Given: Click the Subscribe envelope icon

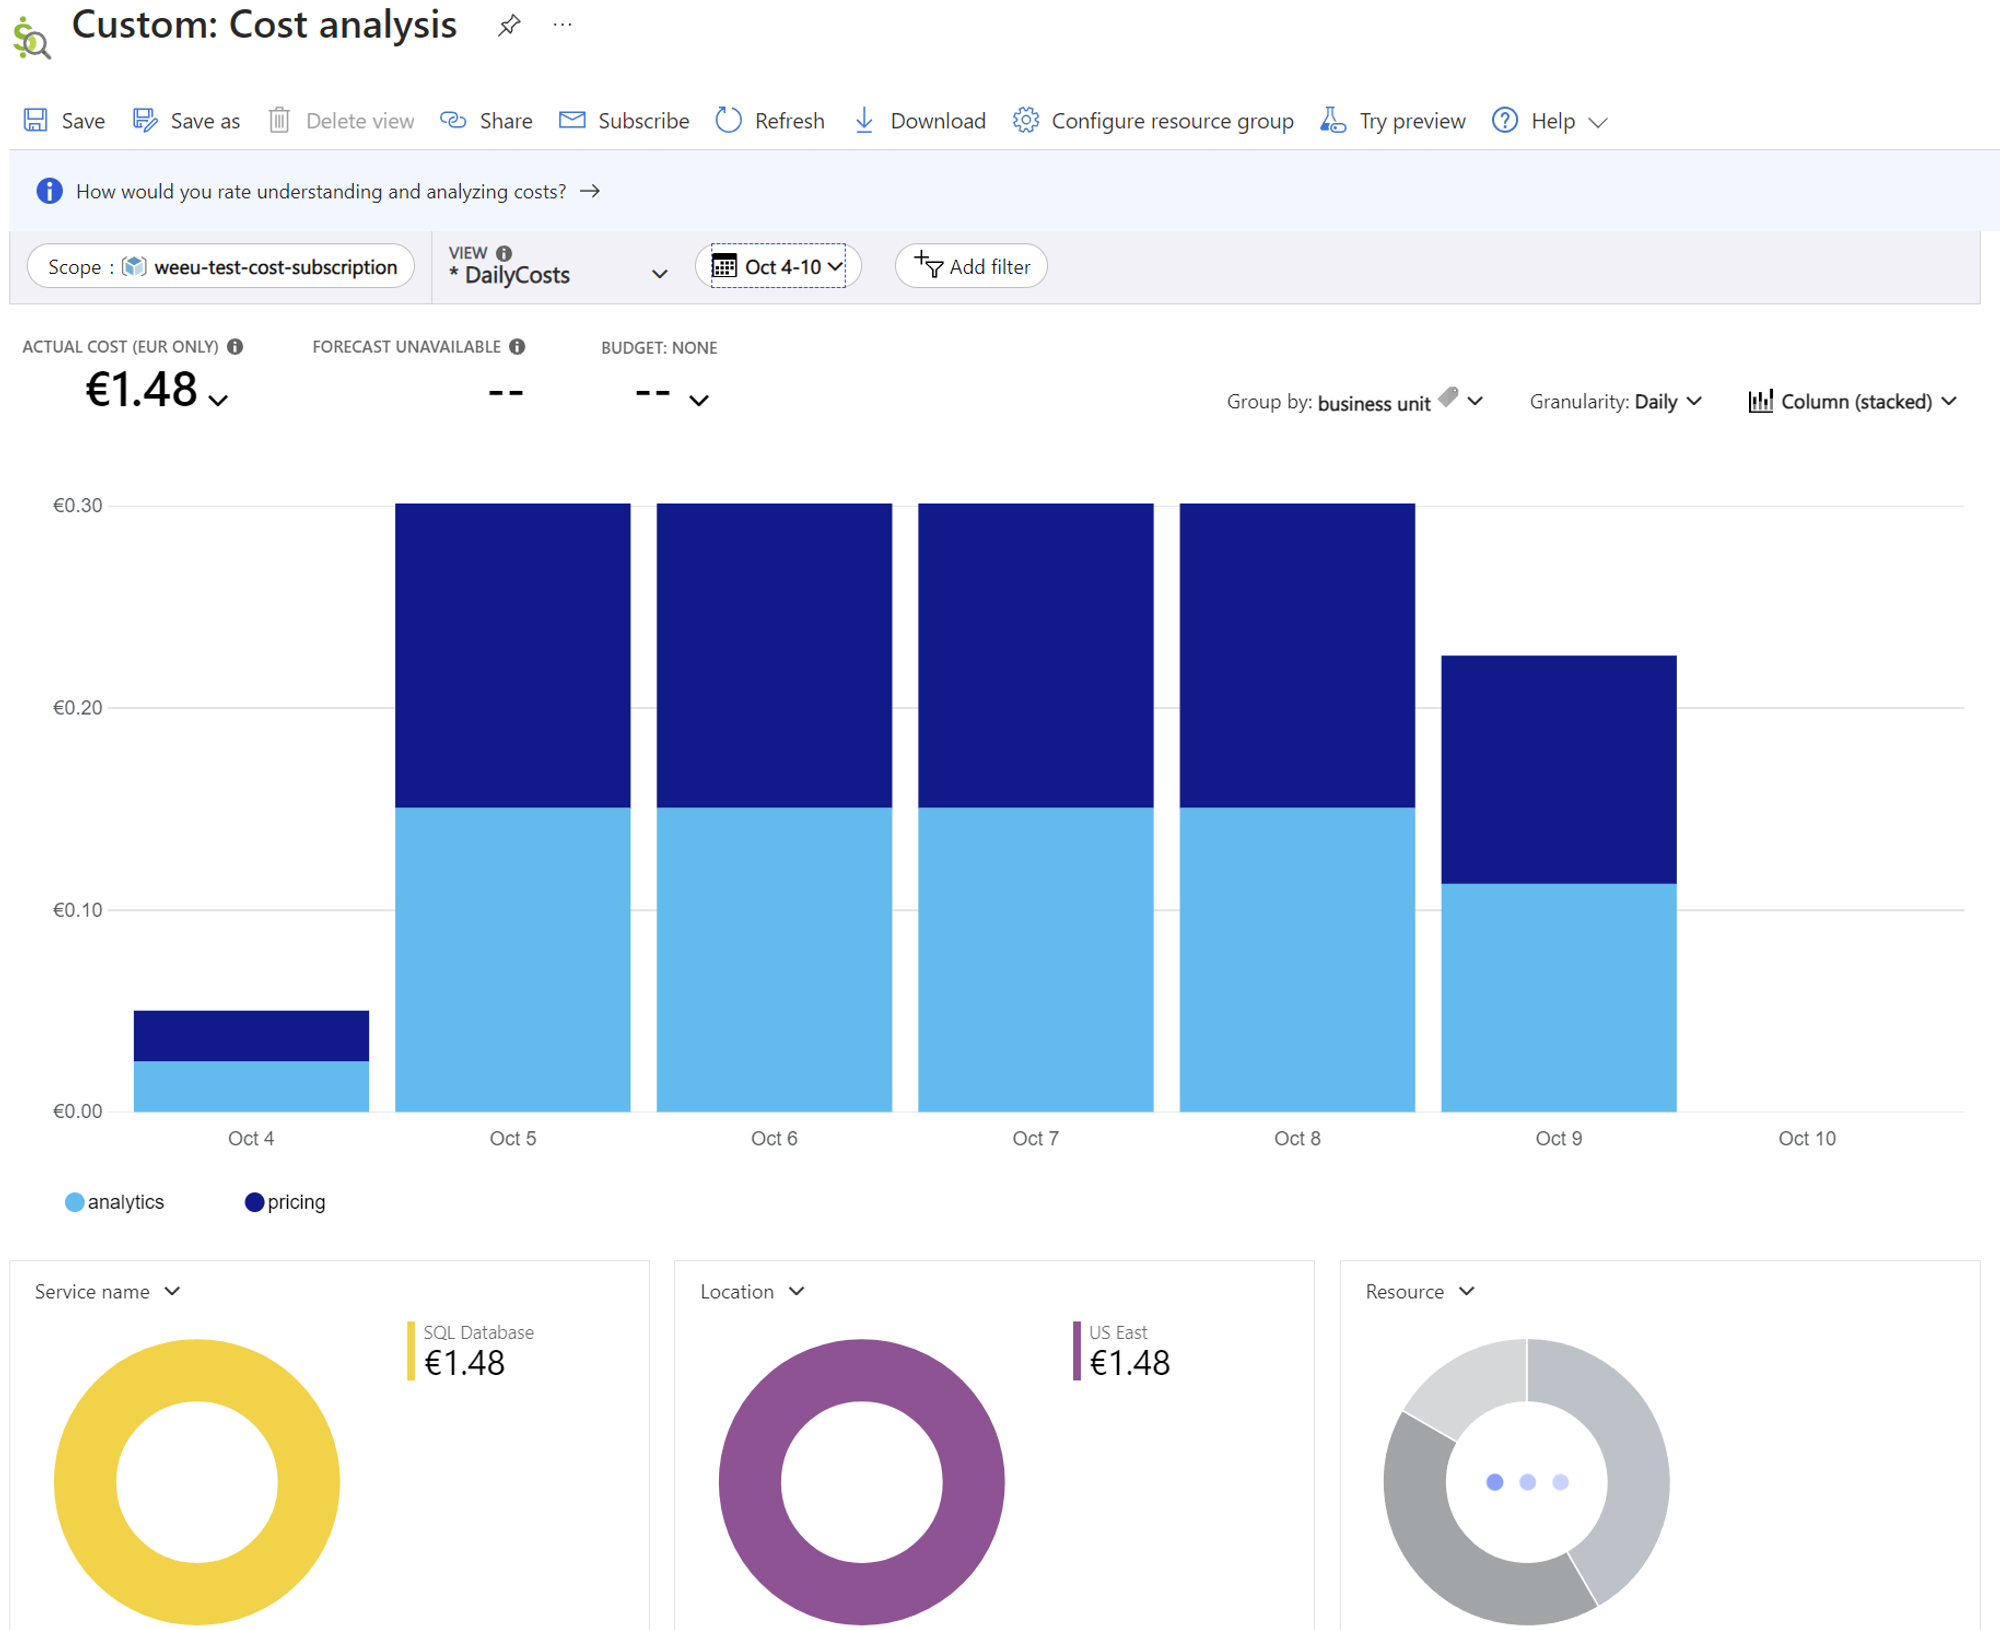Looking at the screenshot, I should pos(572,120).
